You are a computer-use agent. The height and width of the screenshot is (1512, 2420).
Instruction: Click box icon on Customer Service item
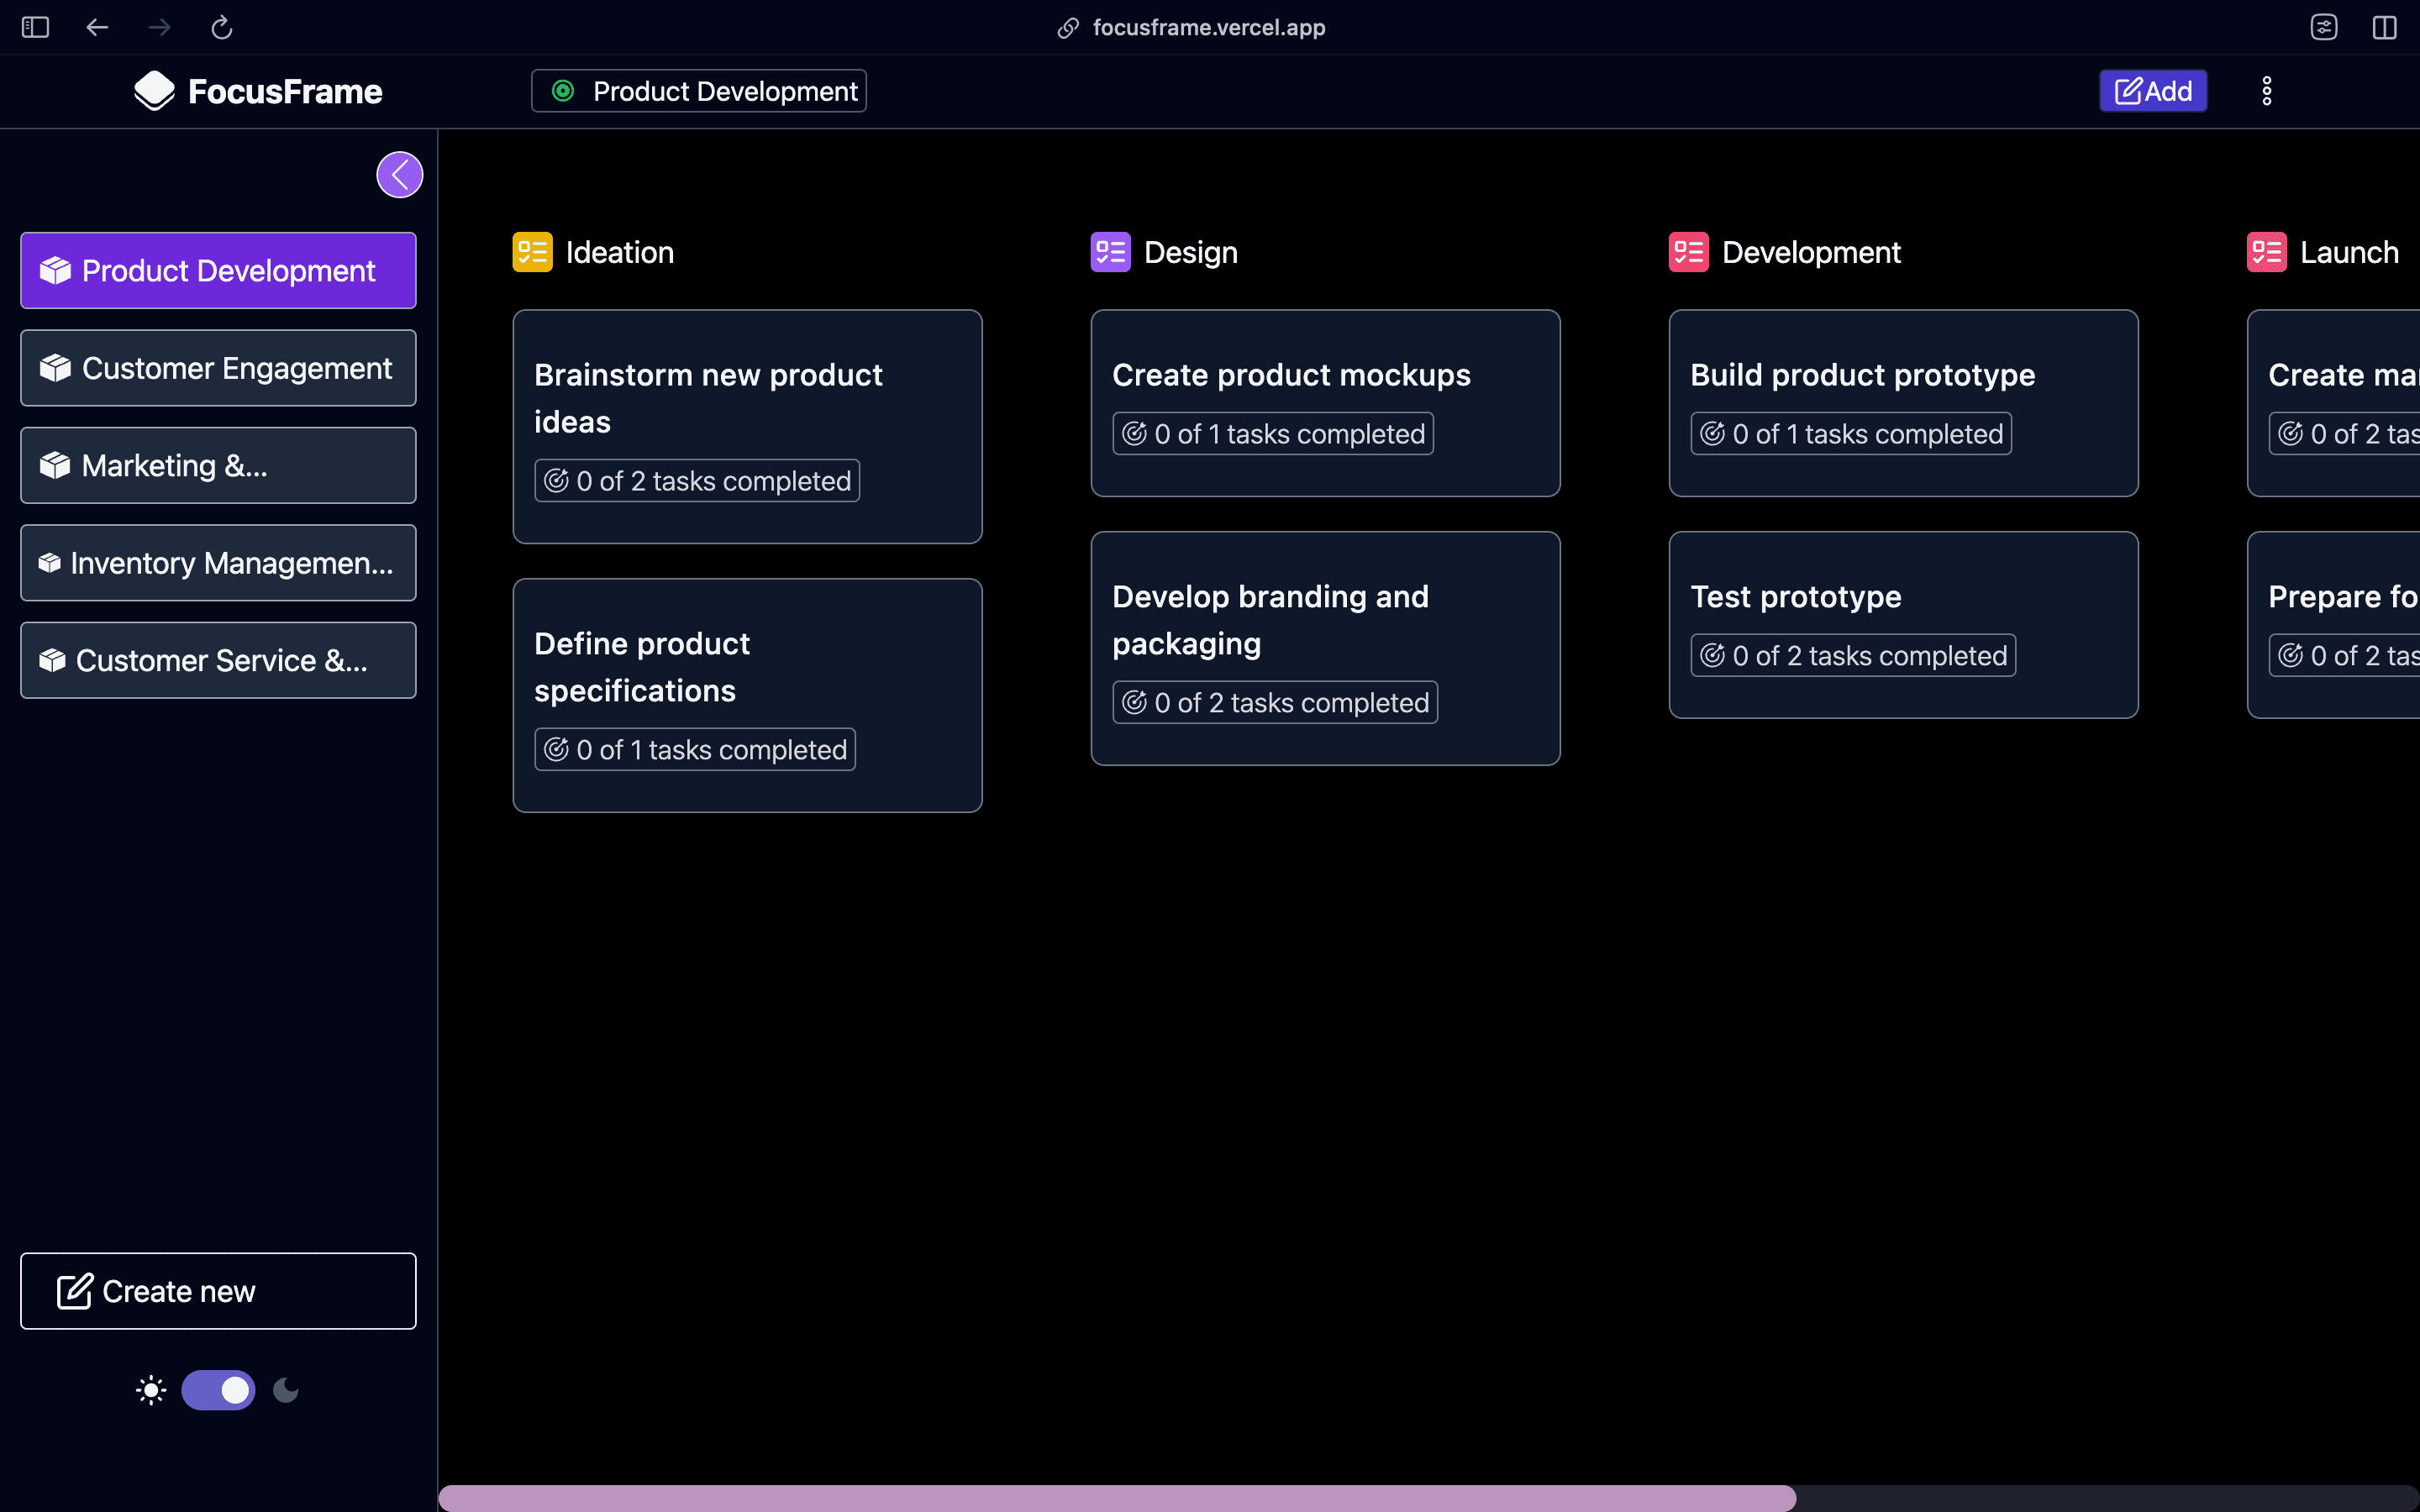52,660
